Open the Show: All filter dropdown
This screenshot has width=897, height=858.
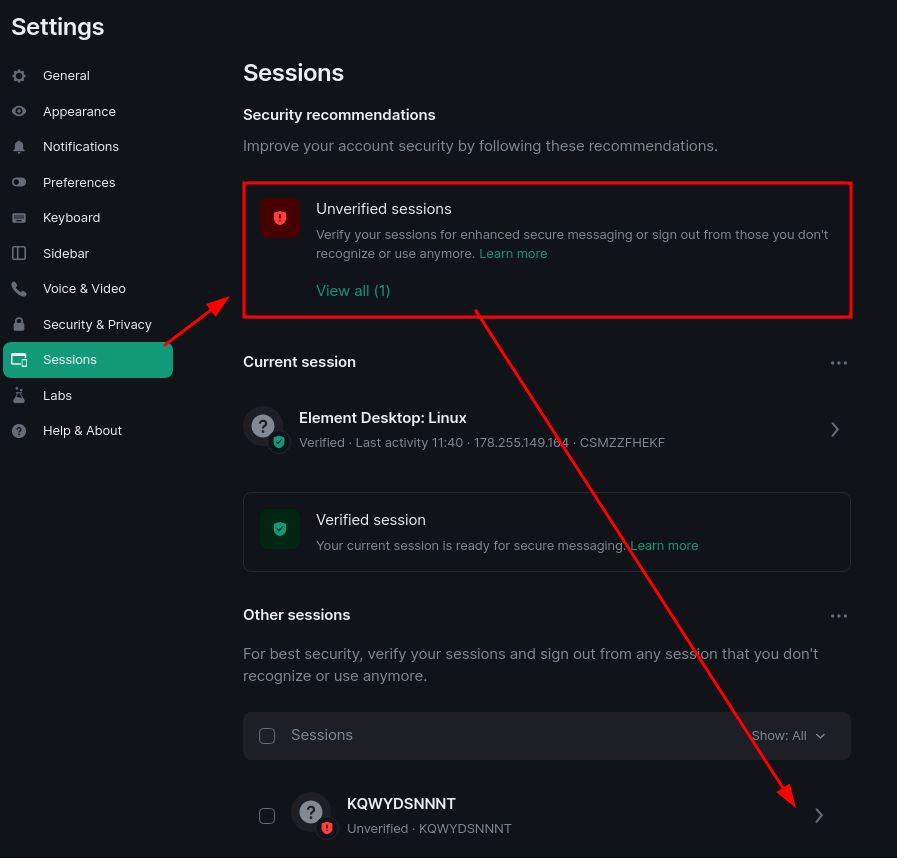(x=788, y=736)
